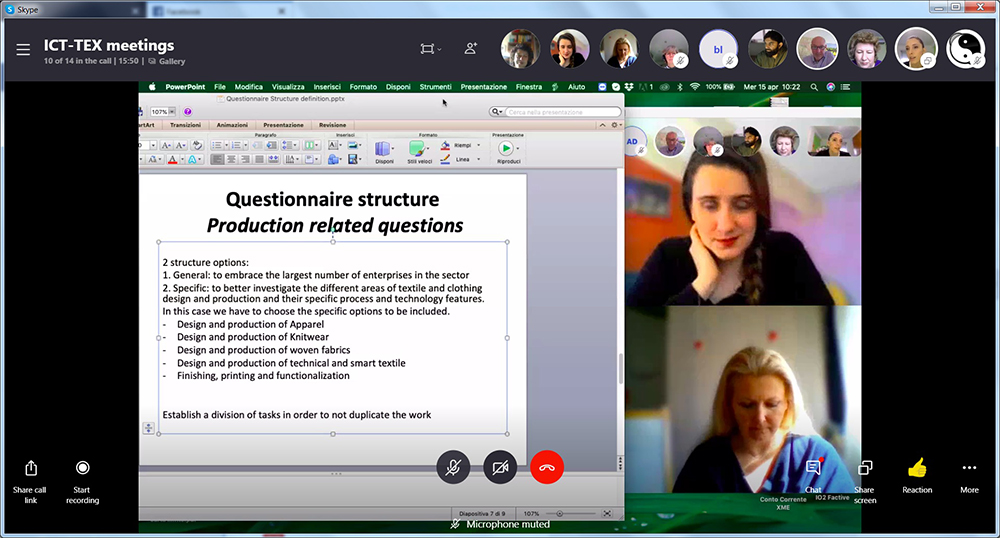Start recording the call
This screenshot has height=538, width=1000.
[x=82, y=468]
